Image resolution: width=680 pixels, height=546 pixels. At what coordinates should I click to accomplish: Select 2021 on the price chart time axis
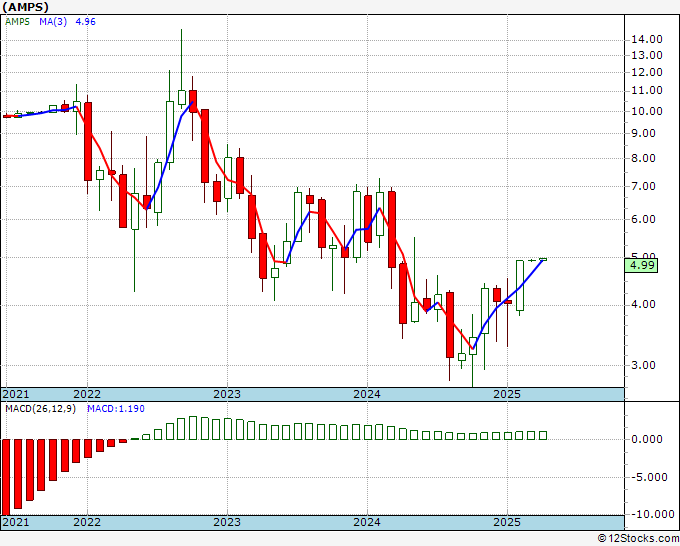pyautogui.click(x=16, y=394)
